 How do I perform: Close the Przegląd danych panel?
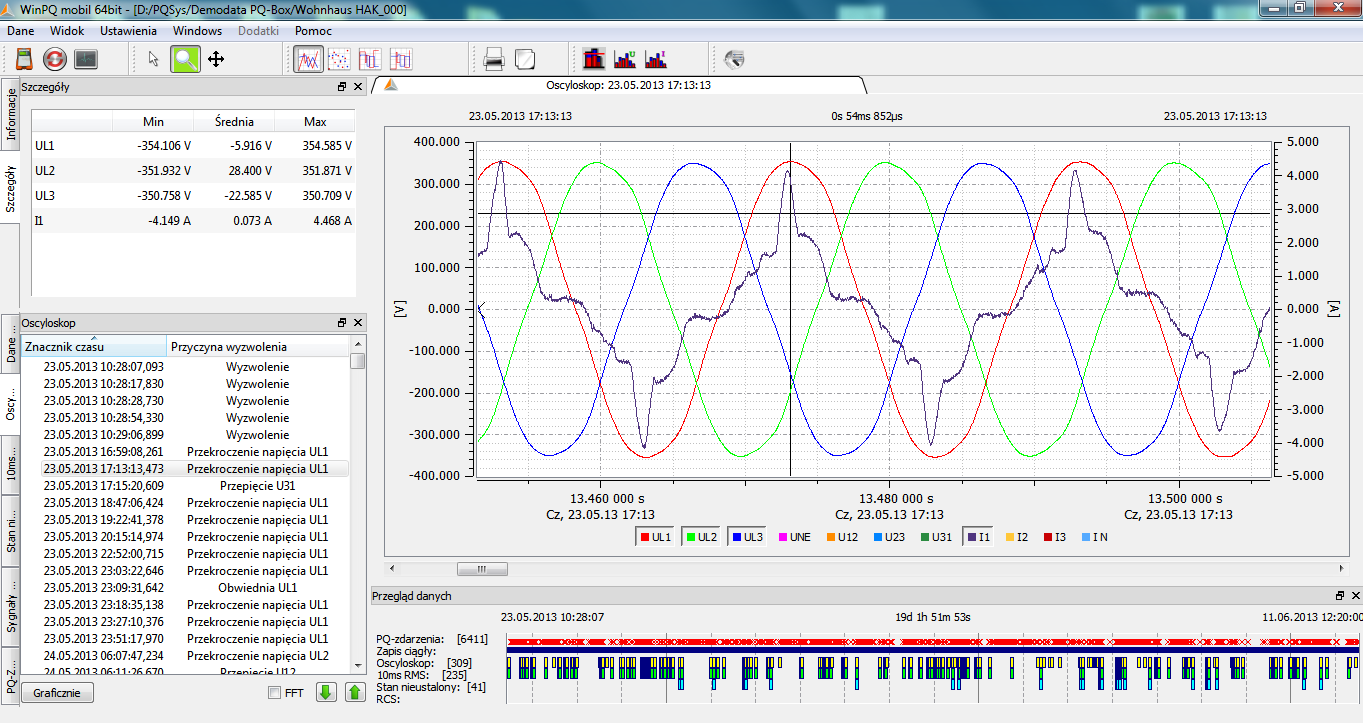click(x=1354, y=596)
